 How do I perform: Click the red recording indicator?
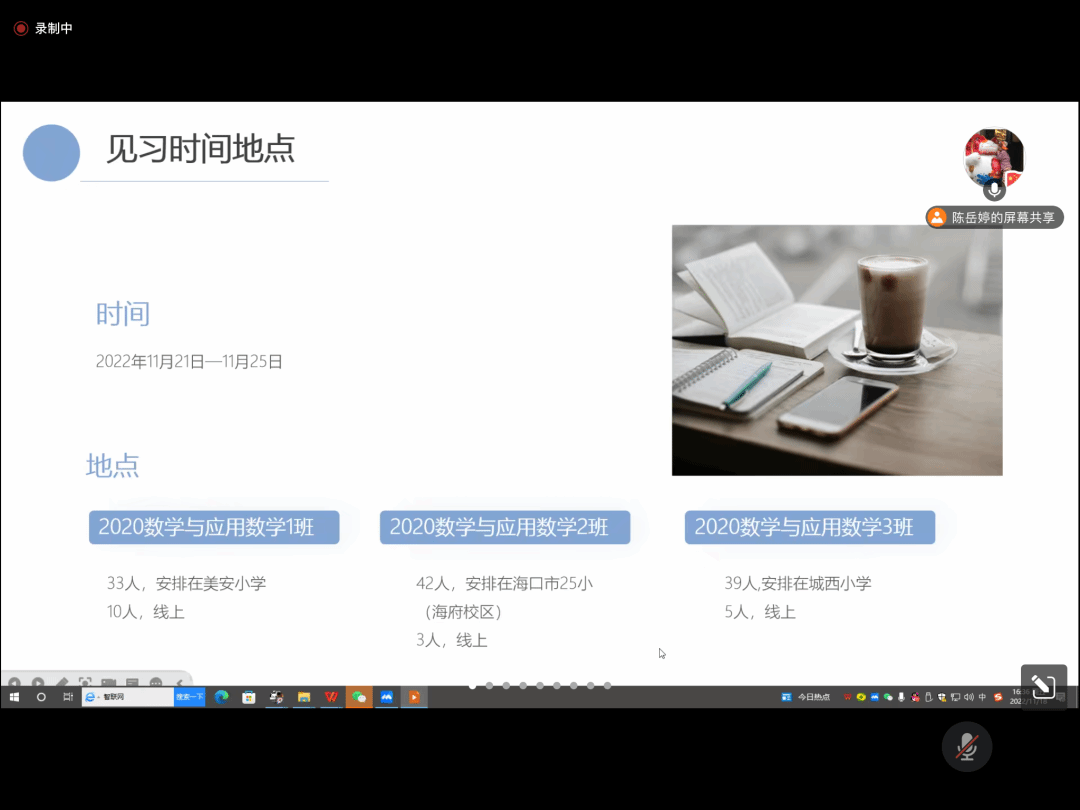20,28
